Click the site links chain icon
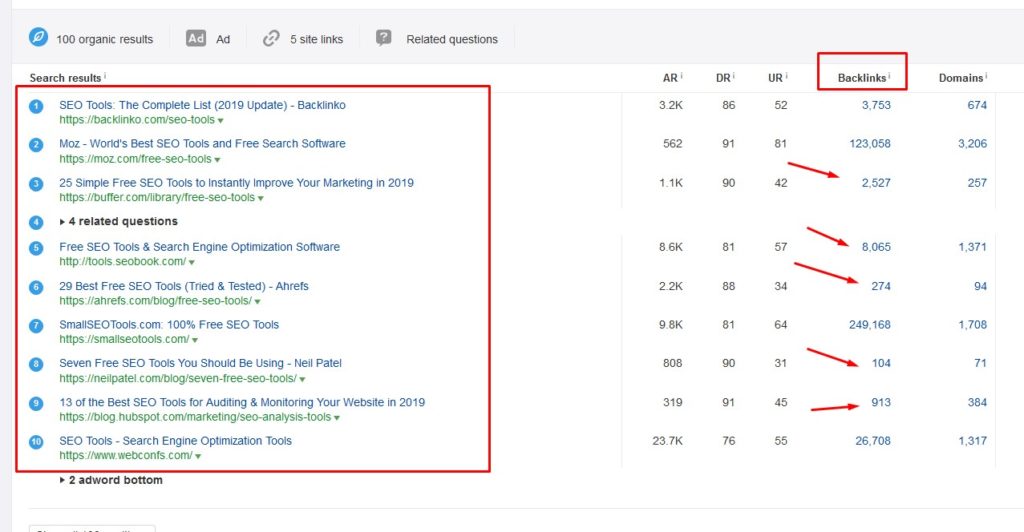Image resolution: width=1024 pixels, height=532 pixels. 271,39
